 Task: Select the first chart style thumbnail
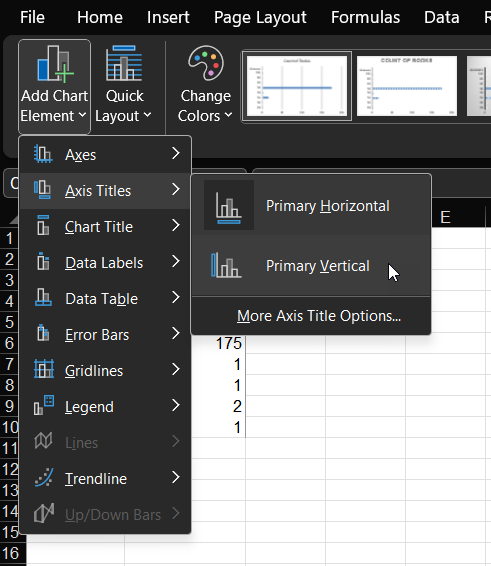click(x=297, y=86)
